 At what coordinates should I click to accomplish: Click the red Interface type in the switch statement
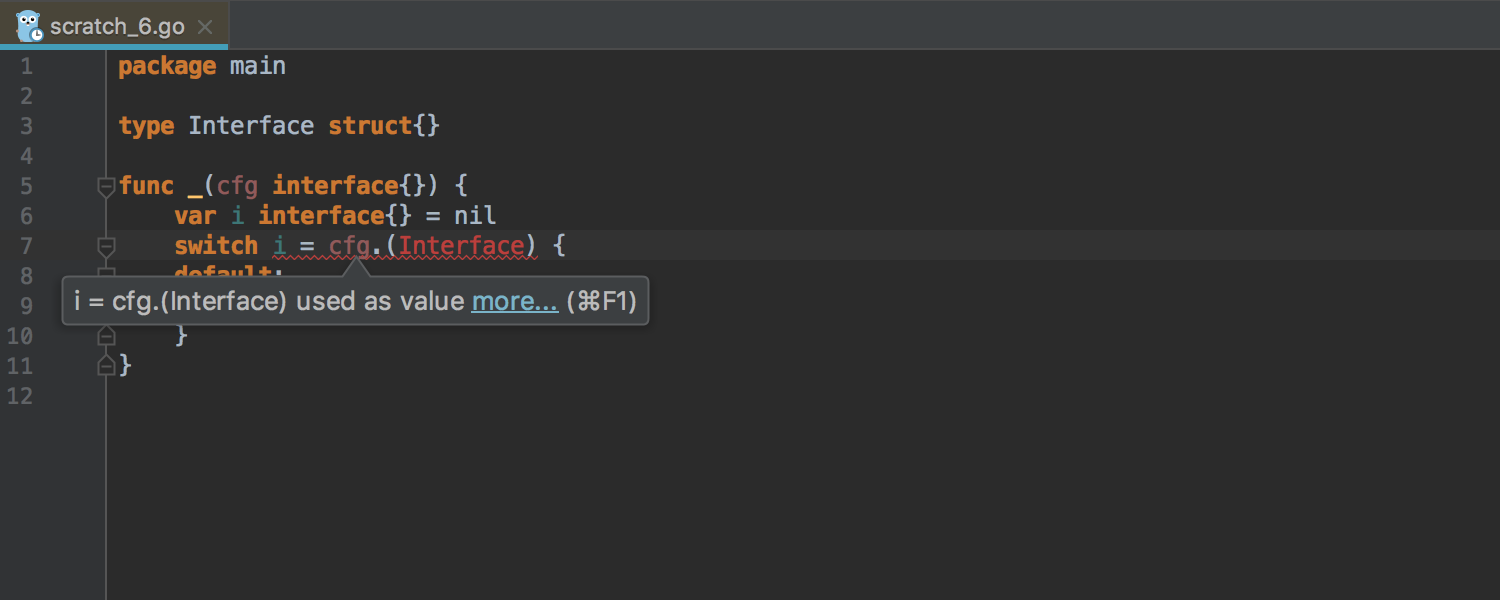461,246
